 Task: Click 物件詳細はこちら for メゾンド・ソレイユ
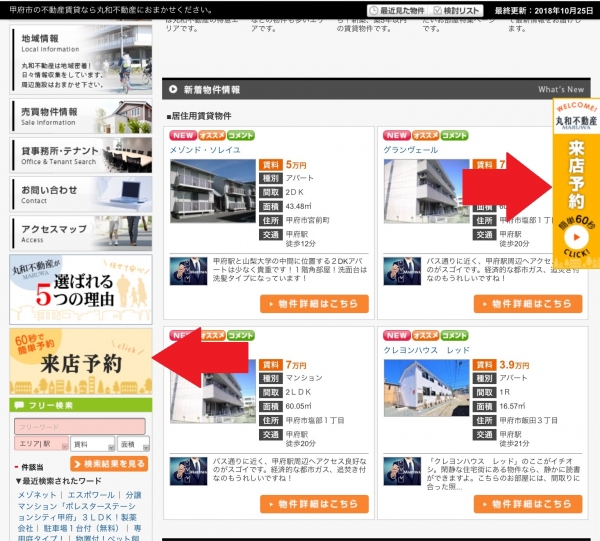(x=314, y=304)
